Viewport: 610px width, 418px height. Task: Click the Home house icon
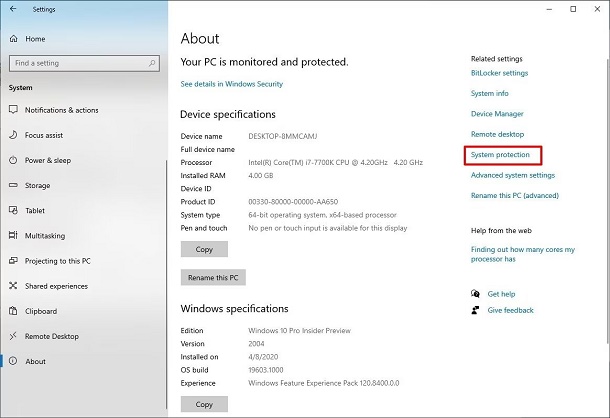tap(14, 39)
